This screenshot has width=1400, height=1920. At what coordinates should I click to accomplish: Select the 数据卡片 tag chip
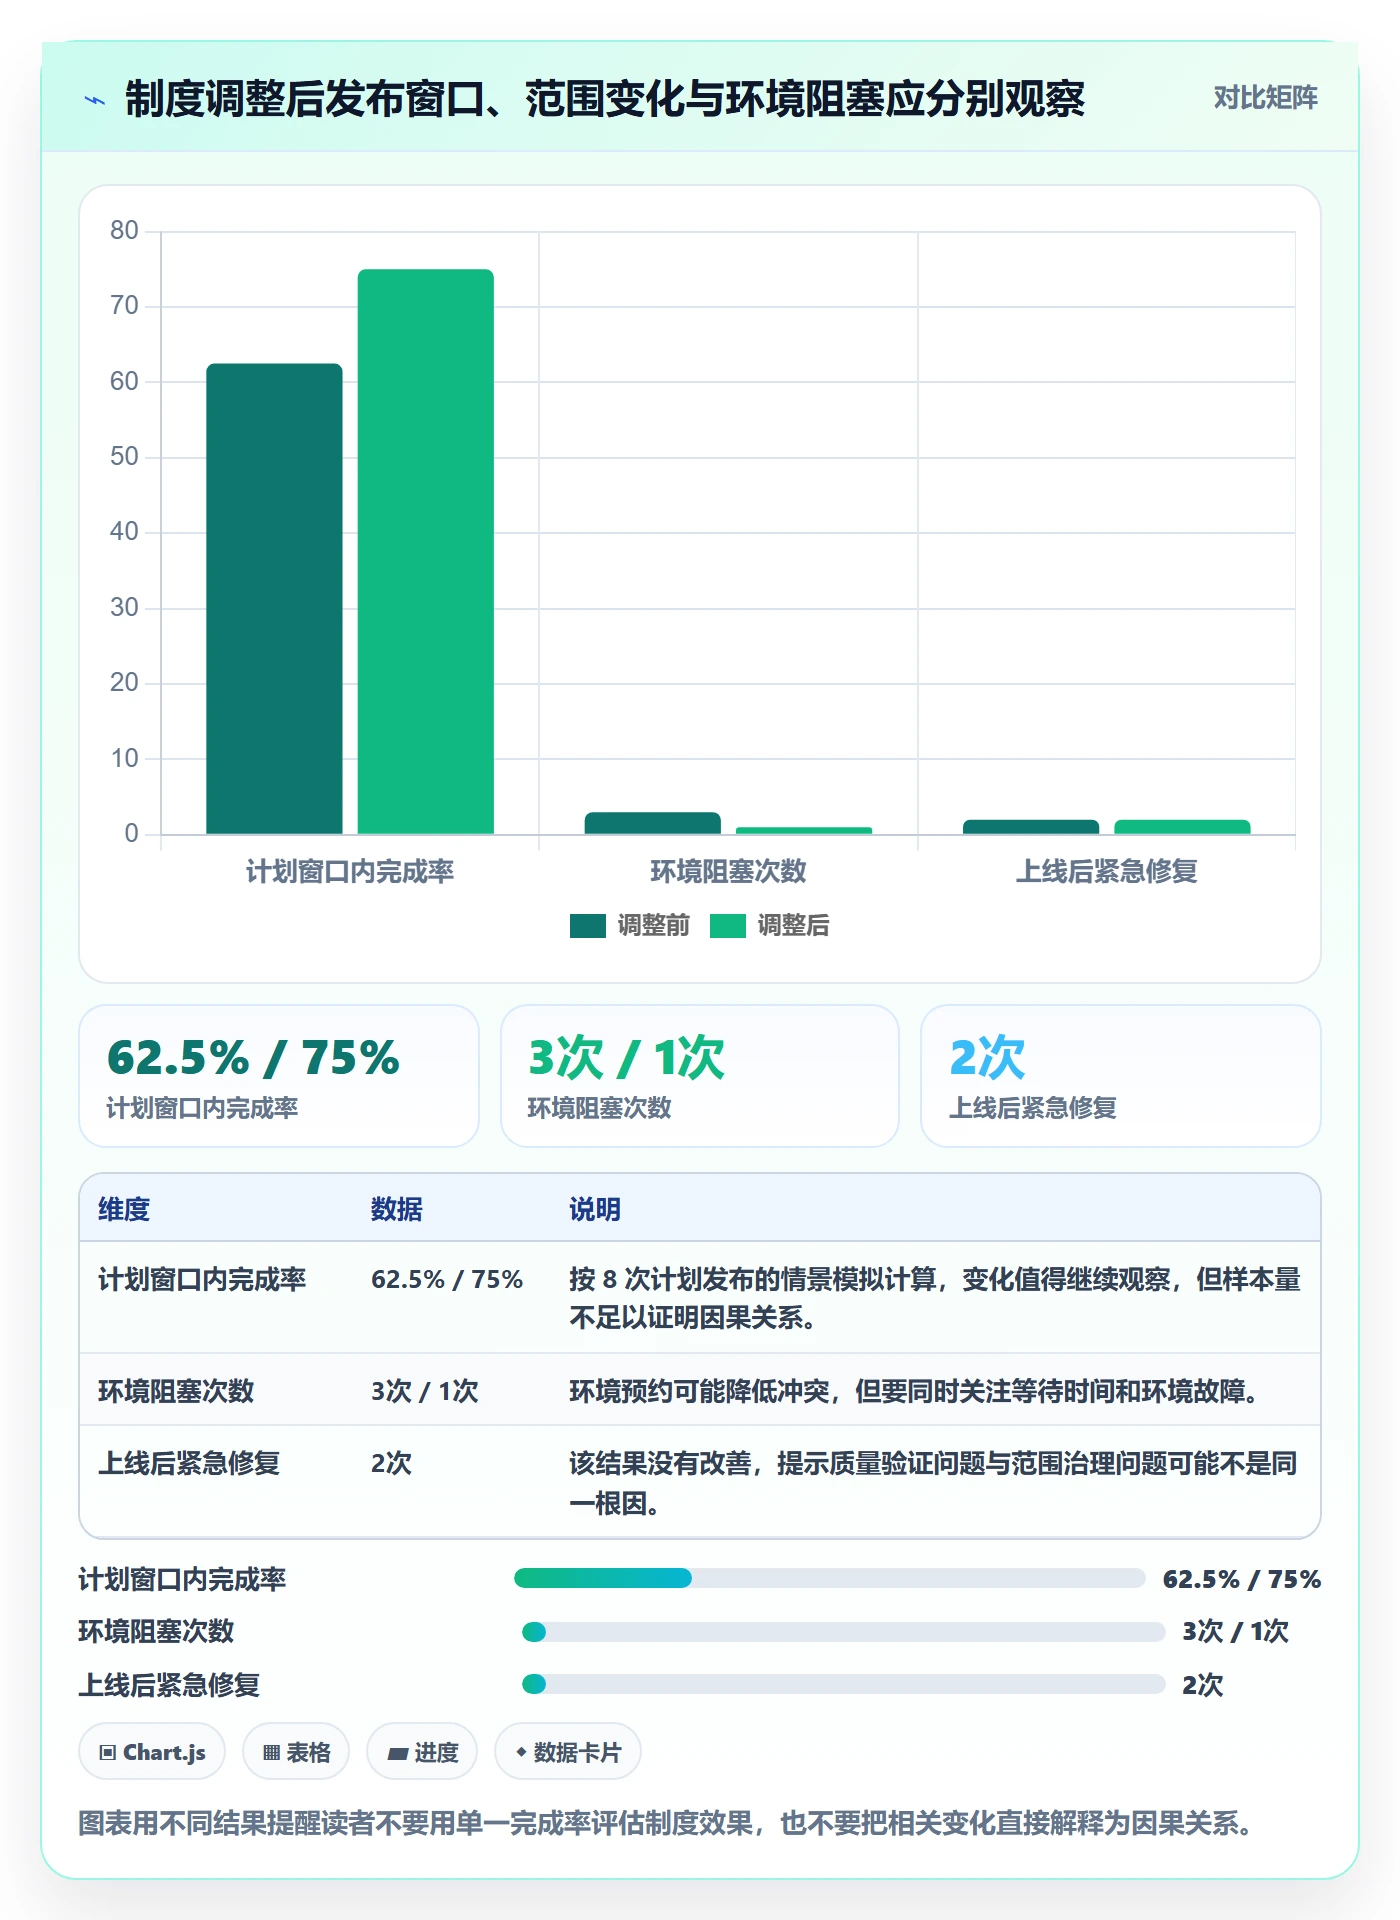point(568,1752)
